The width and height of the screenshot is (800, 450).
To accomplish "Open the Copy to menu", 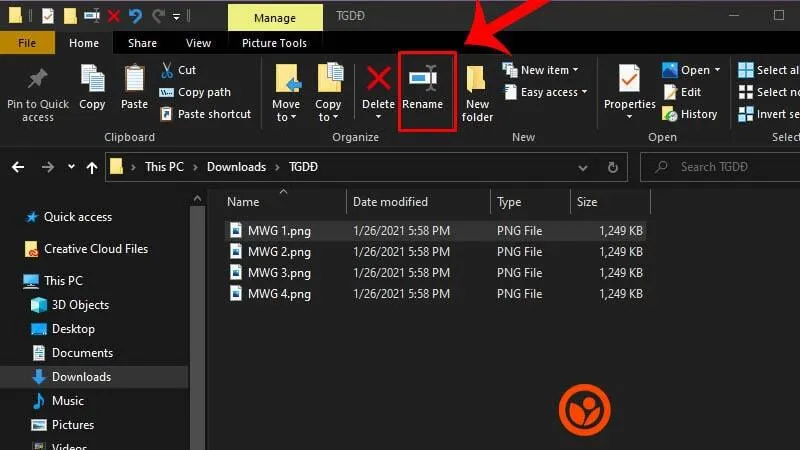I will click(328, 93).
